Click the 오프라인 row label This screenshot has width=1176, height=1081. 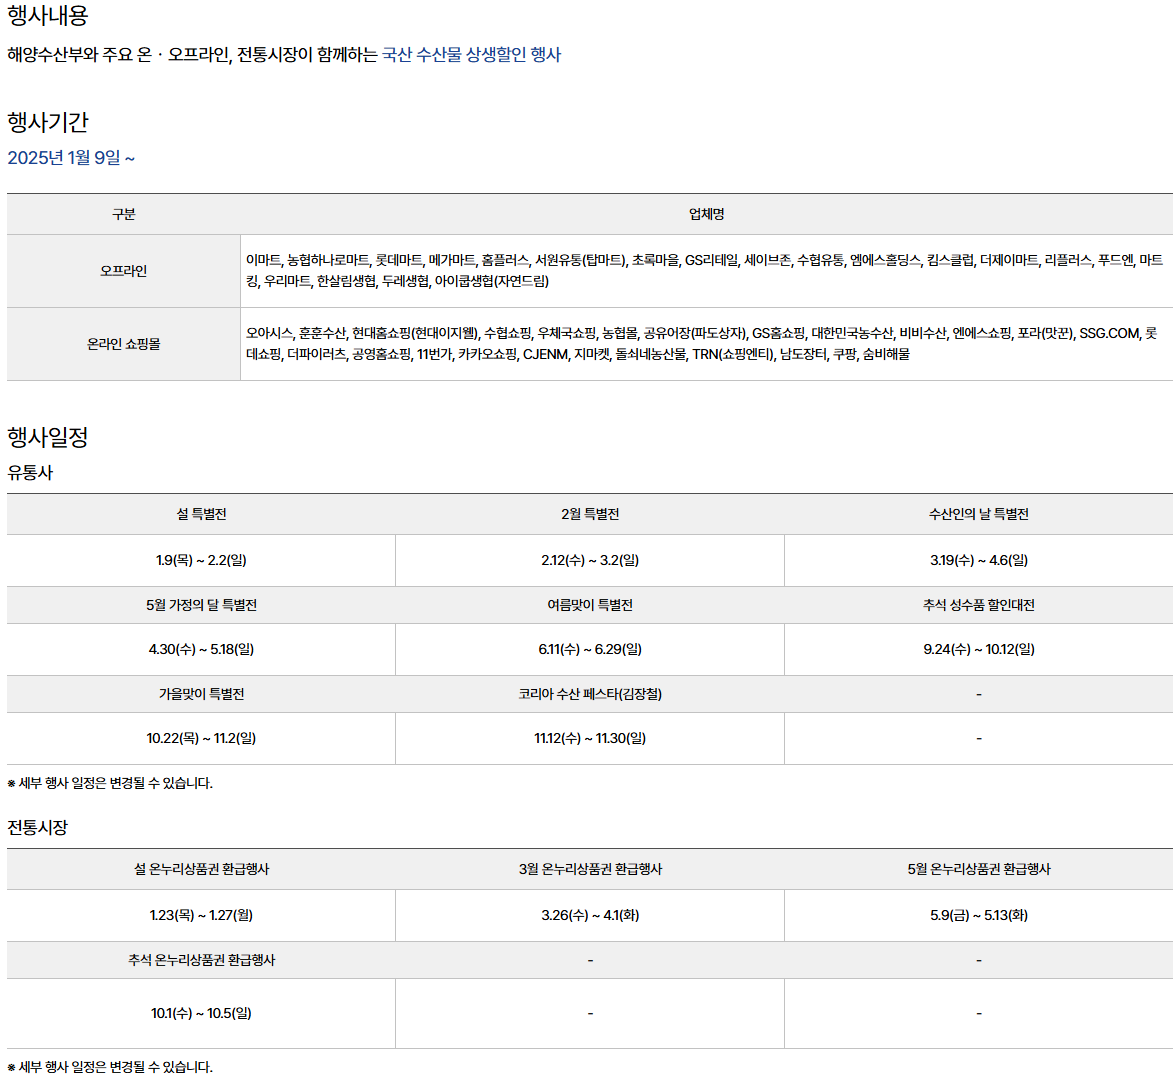point(124,271)
